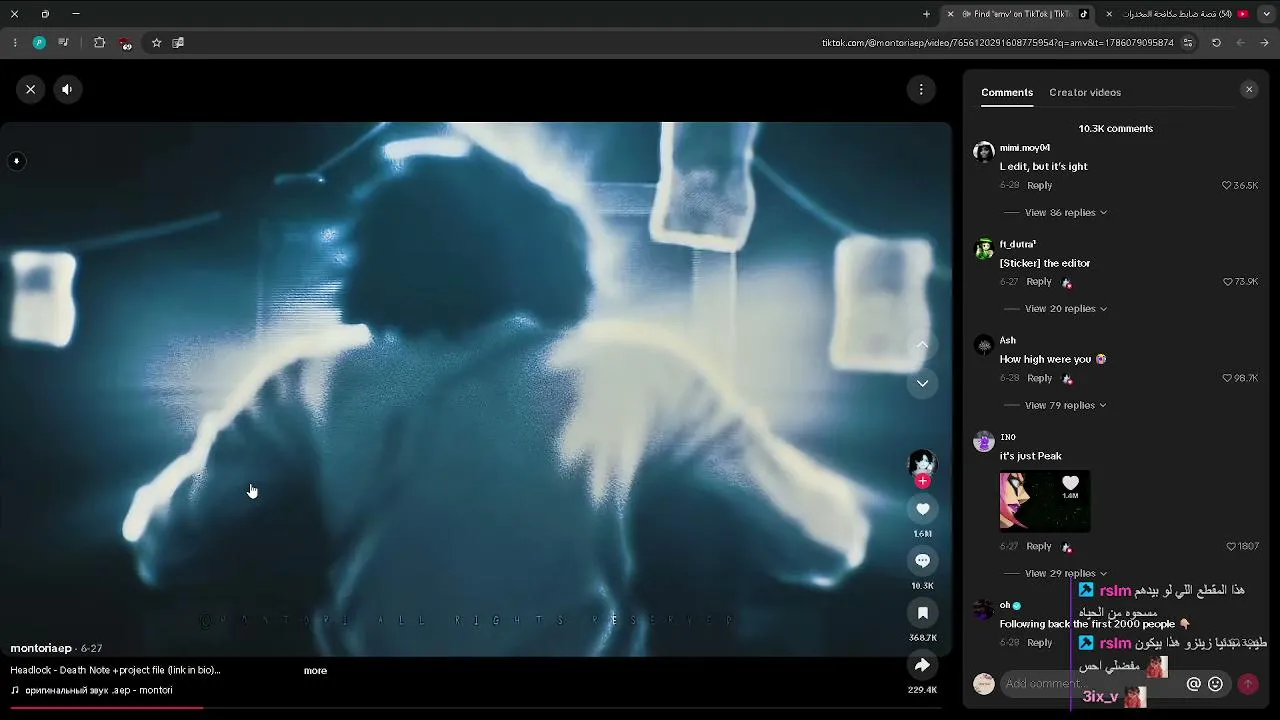Post the comment with the send arrow
1280x720 pixels.
point(1247,684)
